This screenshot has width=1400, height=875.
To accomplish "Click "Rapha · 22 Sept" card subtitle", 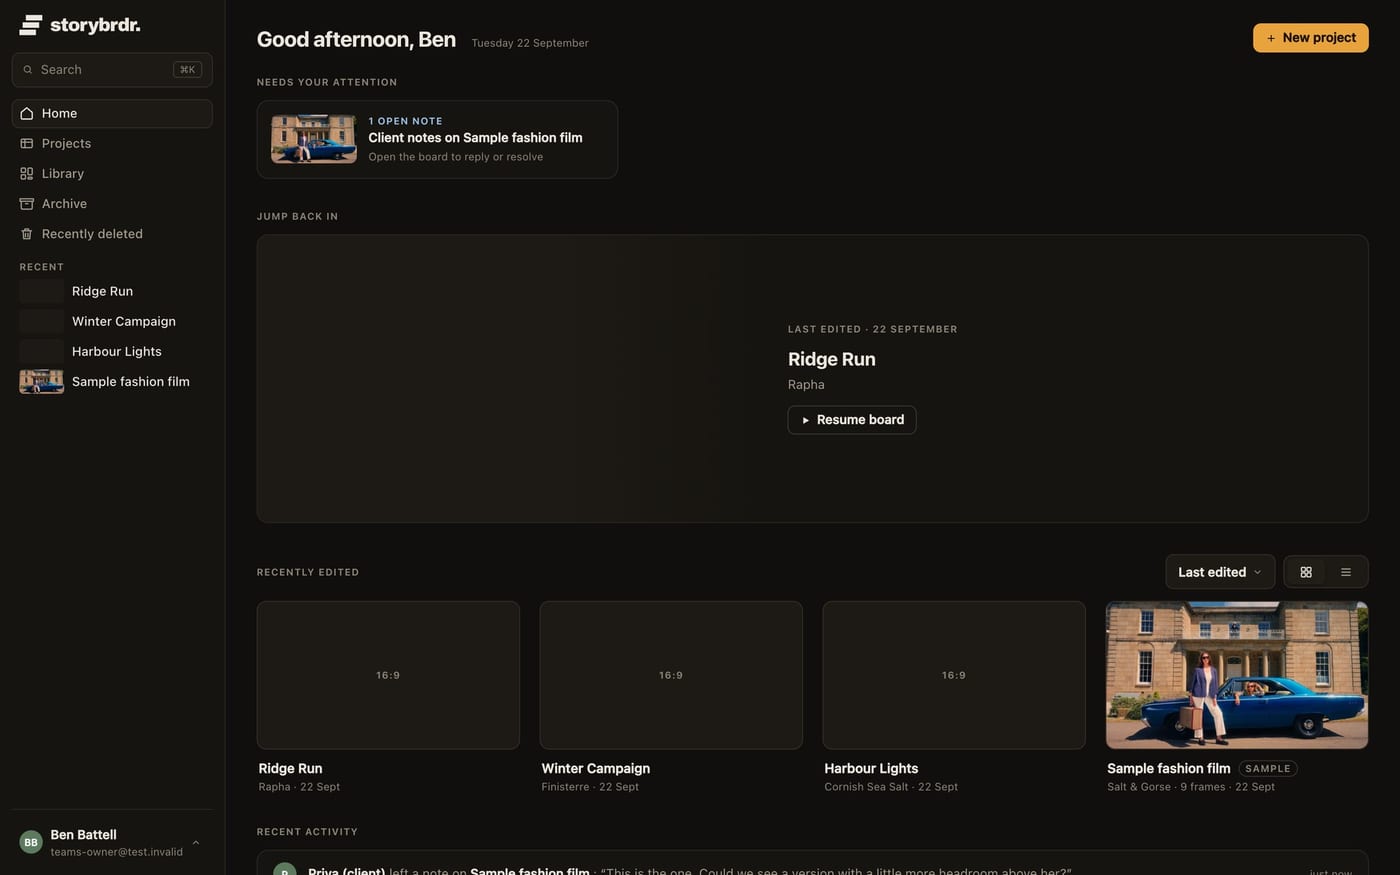I will click(x=299, y=787).
